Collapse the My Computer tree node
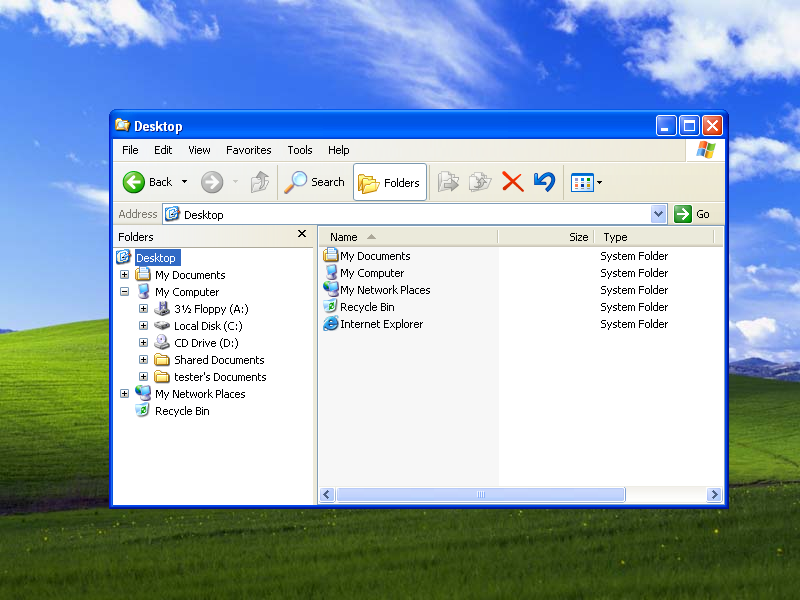800x600 pixels. pyautogui.click(x=124, y=292)
